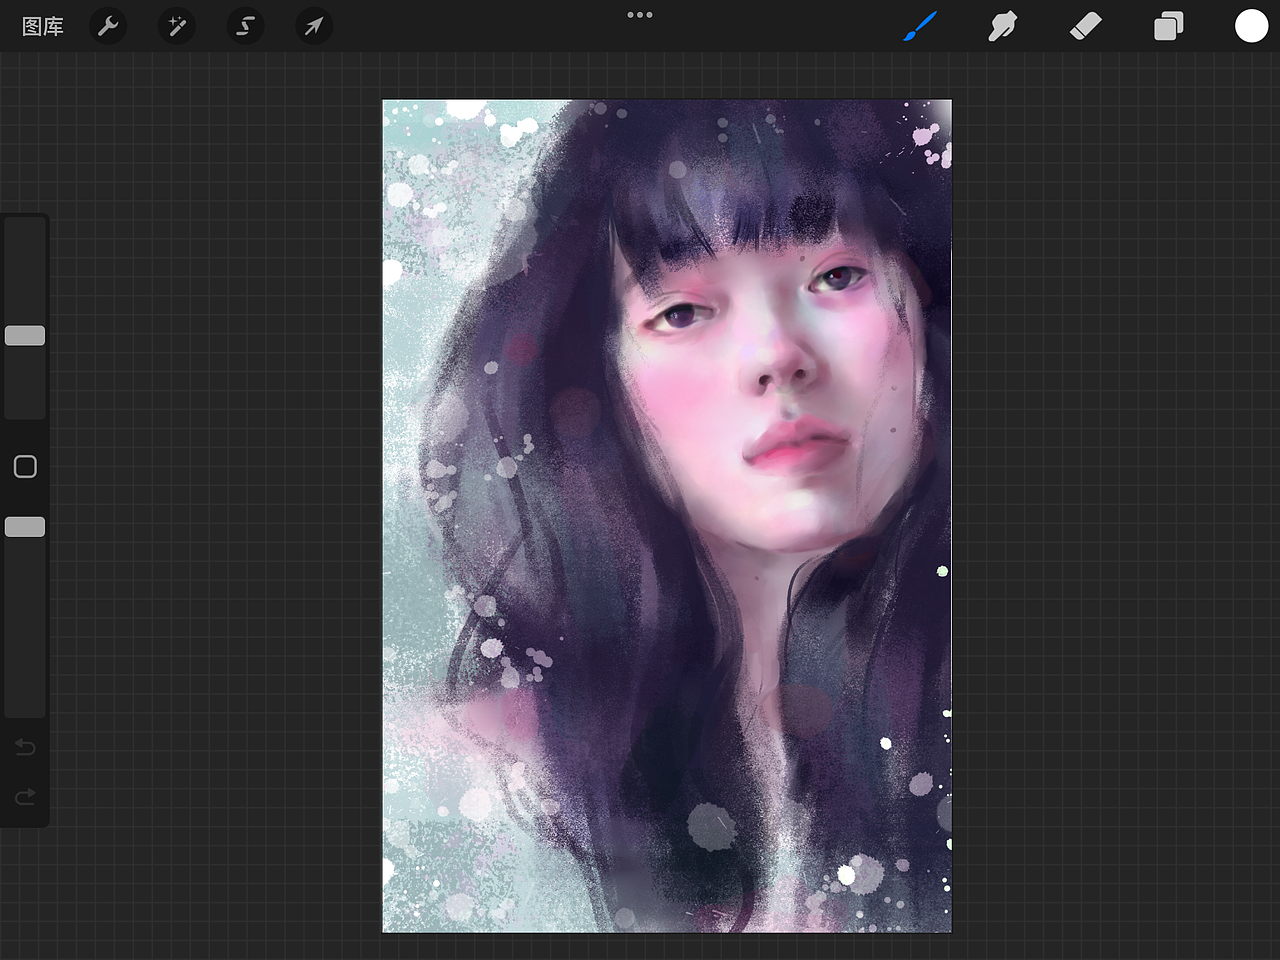Undo the last stroke
The image size is (1280, 960).
(x=25, y=747)
